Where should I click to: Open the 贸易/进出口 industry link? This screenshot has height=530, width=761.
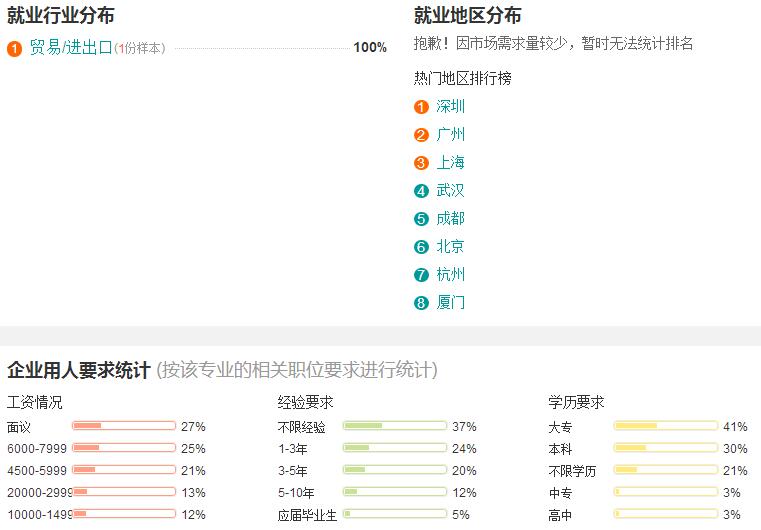71,48
